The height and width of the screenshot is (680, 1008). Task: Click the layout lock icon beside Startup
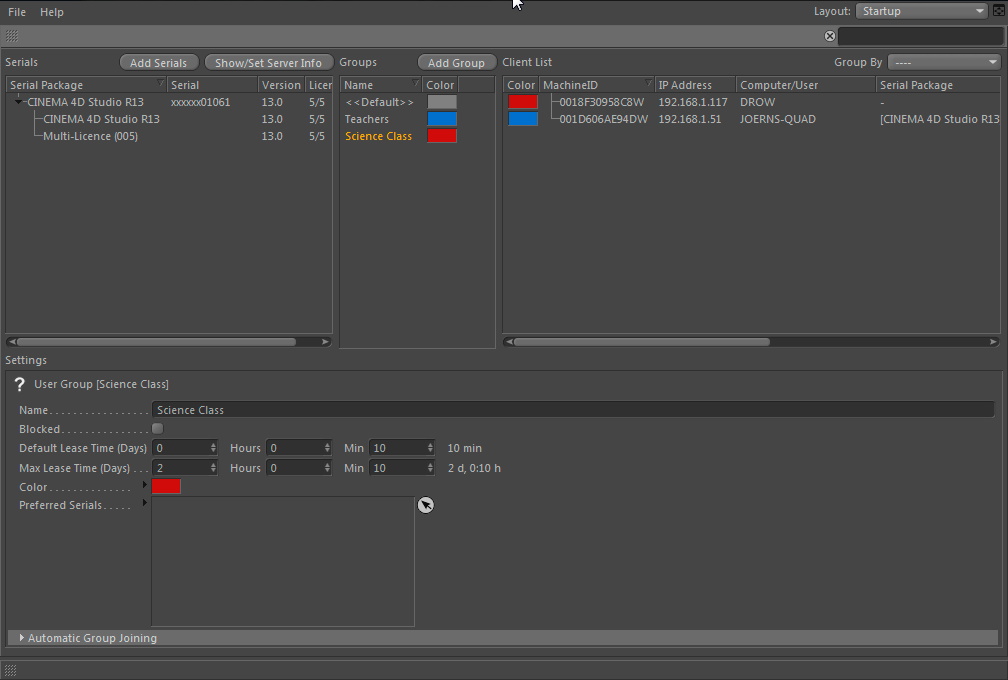pos(999,11)
